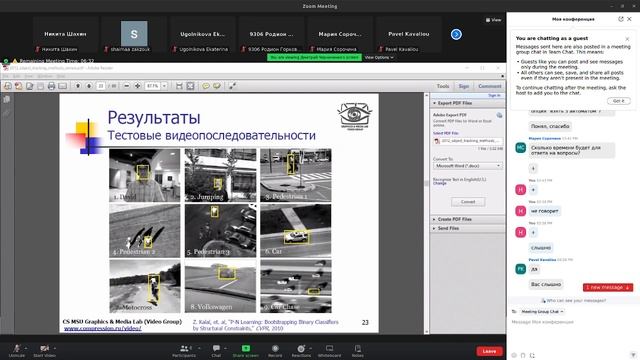Open View Options dropdown of shared screen
640x360 pixels.
379,58
